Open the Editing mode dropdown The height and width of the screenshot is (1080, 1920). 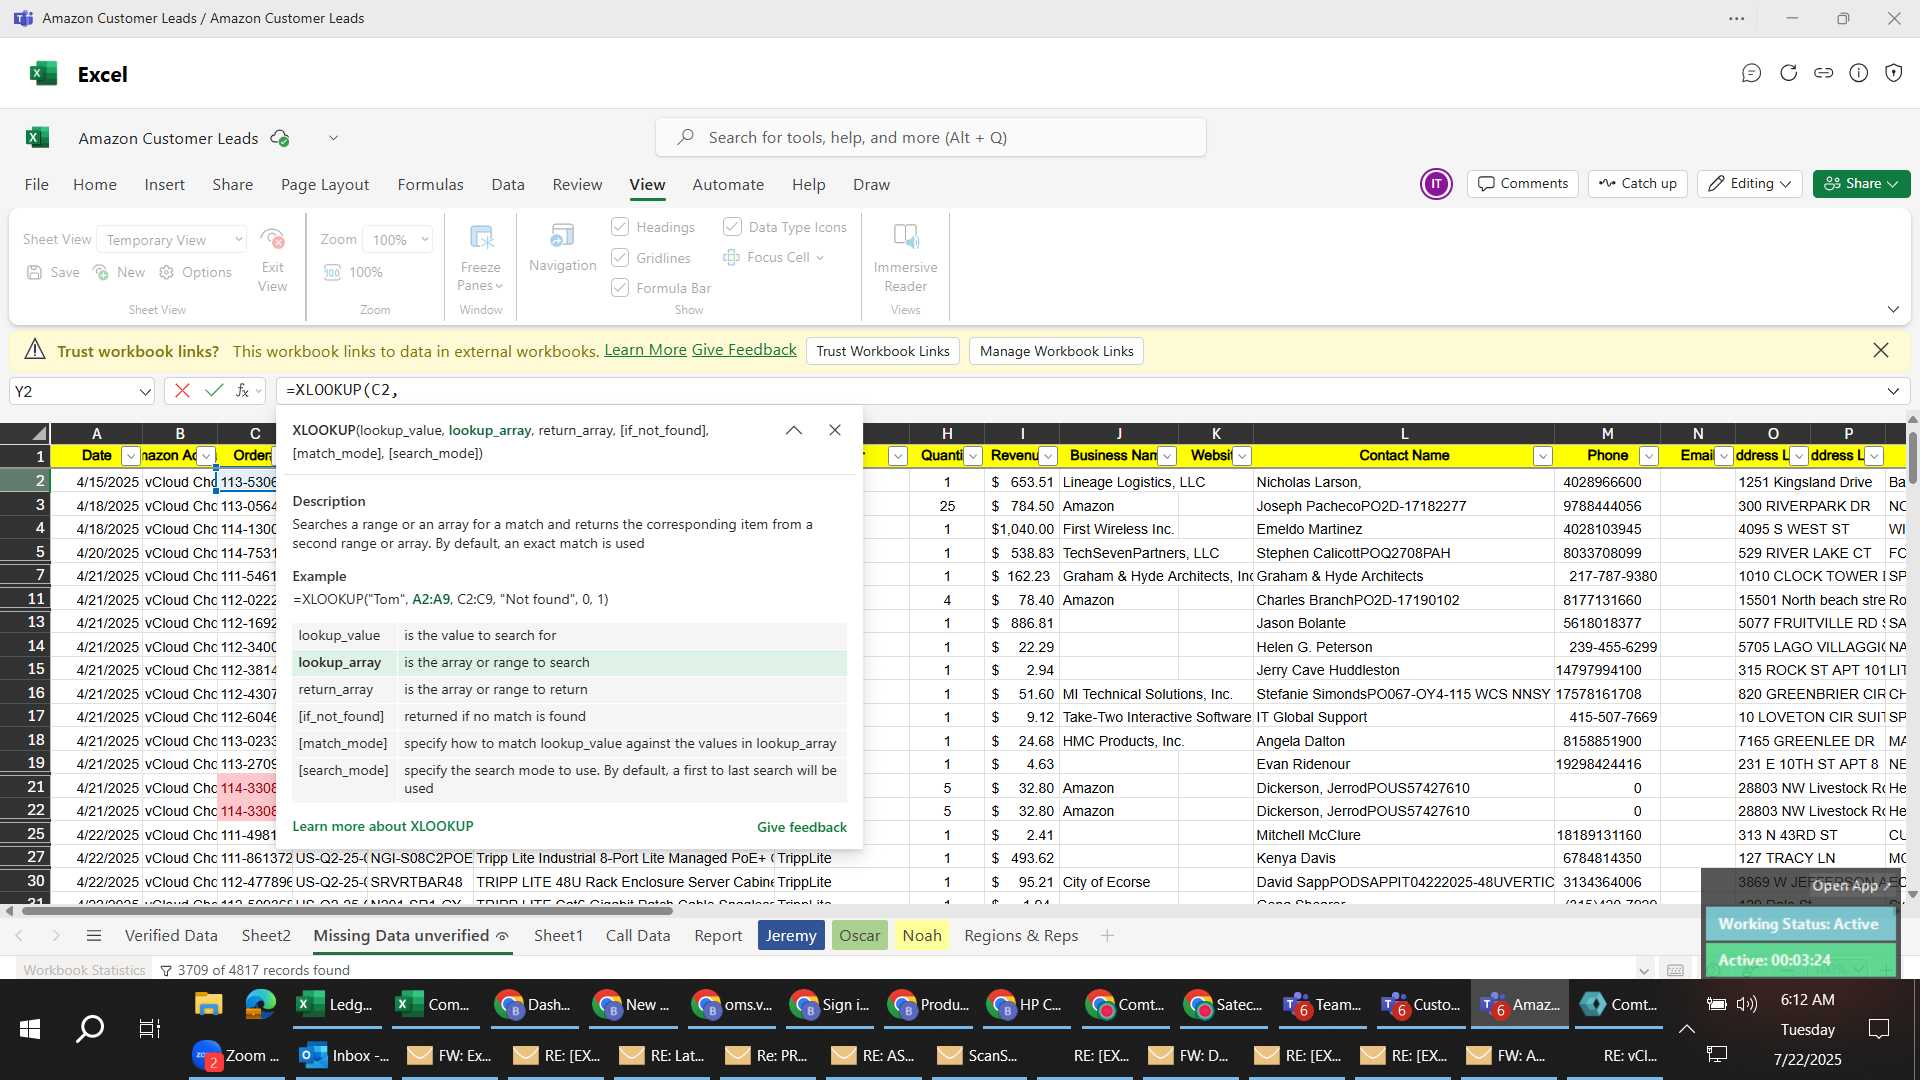(1750, 184)
